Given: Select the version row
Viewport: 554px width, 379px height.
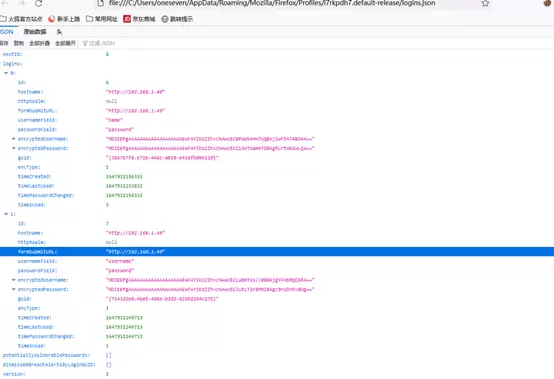Looking at the screenshot, I should pyautogui.click(x=277, y=374).
